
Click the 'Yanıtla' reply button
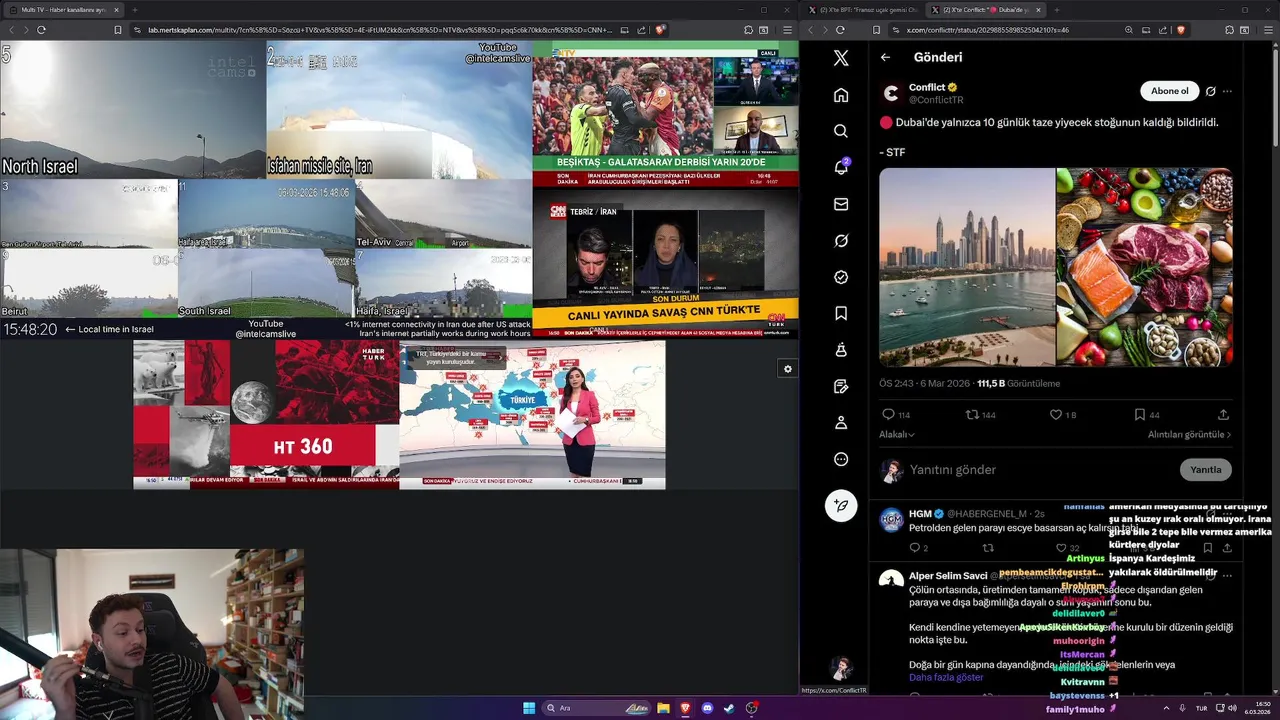[1205, 469]
